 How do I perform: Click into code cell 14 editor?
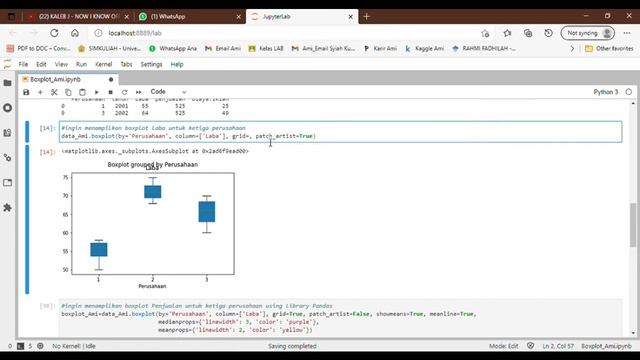pos(340,132)
